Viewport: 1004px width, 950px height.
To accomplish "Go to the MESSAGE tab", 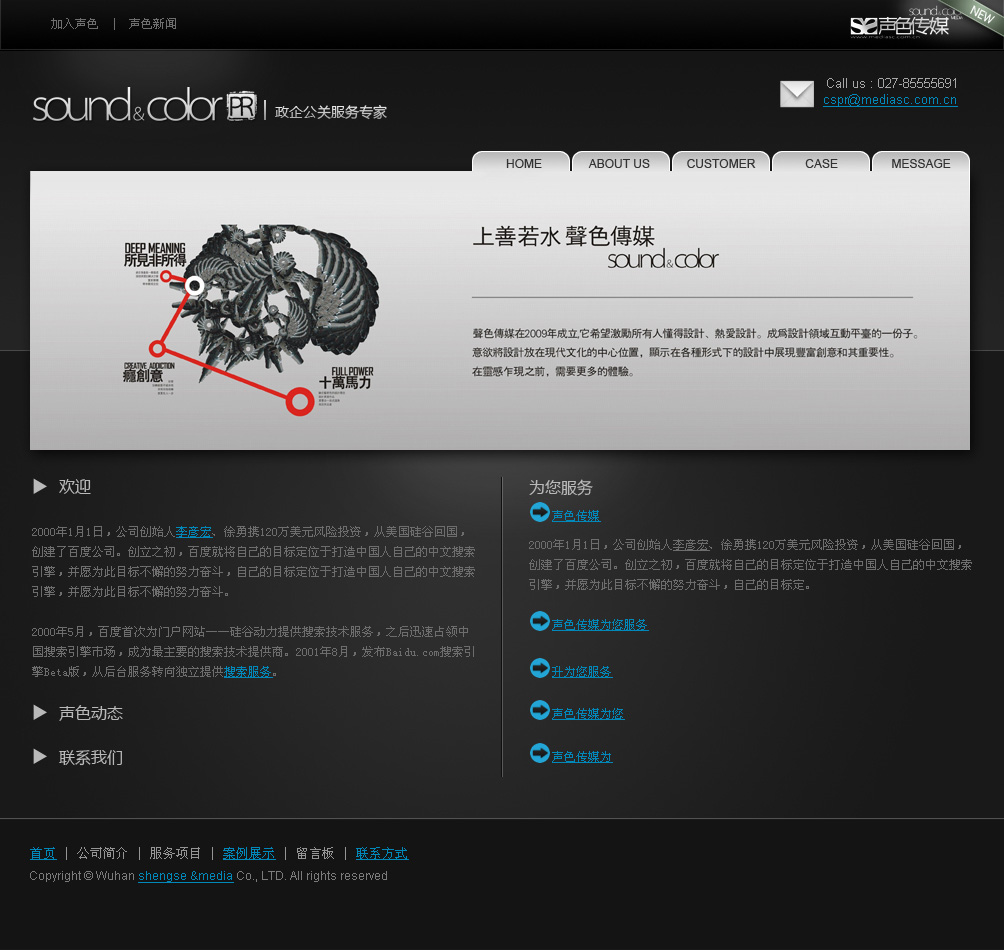I will pyautogui.click(x=921, y=162).
